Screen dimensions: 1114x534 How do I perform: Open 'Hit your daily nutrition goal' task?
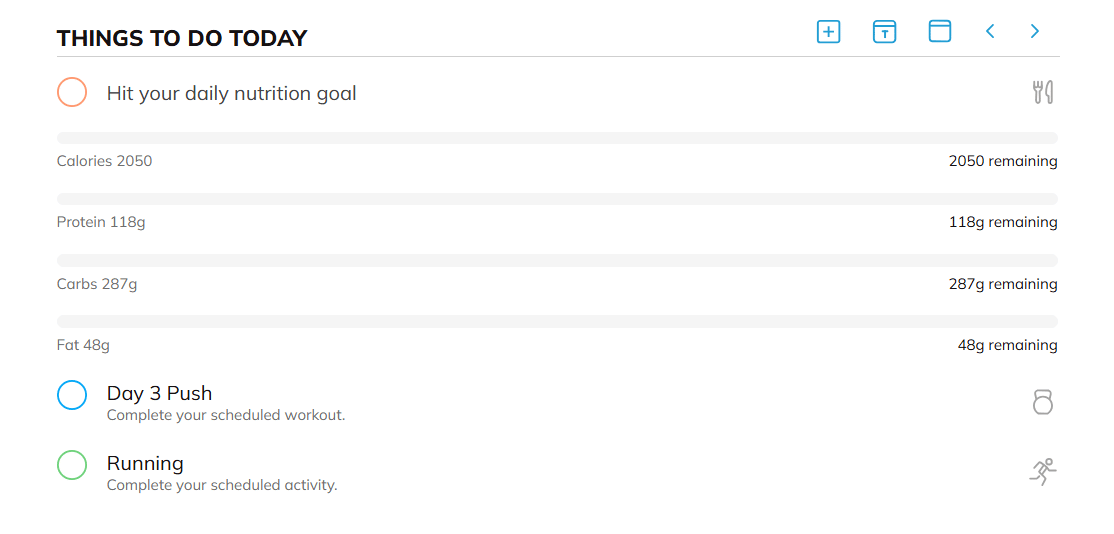[x=232, y=94]
